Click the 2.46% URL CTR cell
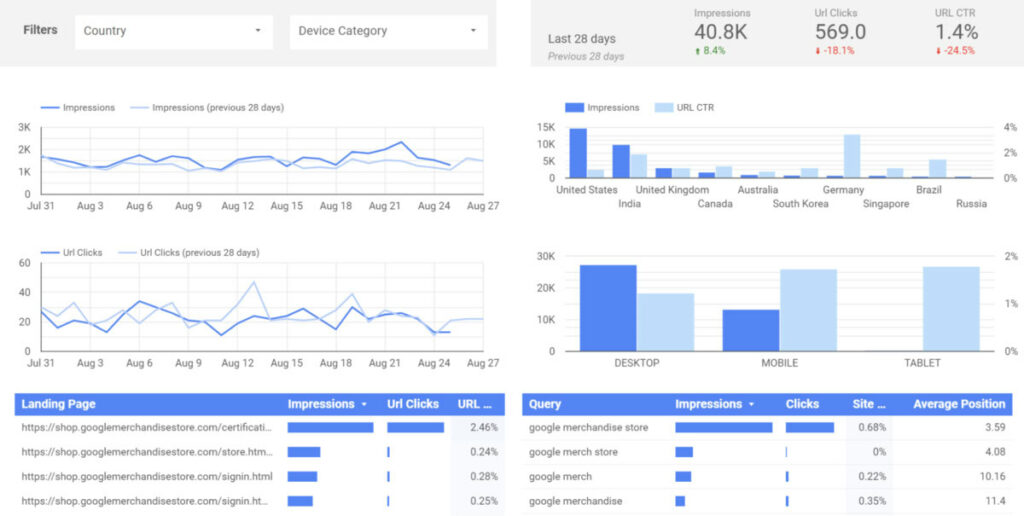This screenshot has width=1024, height=516. click(x=483, y=427)
